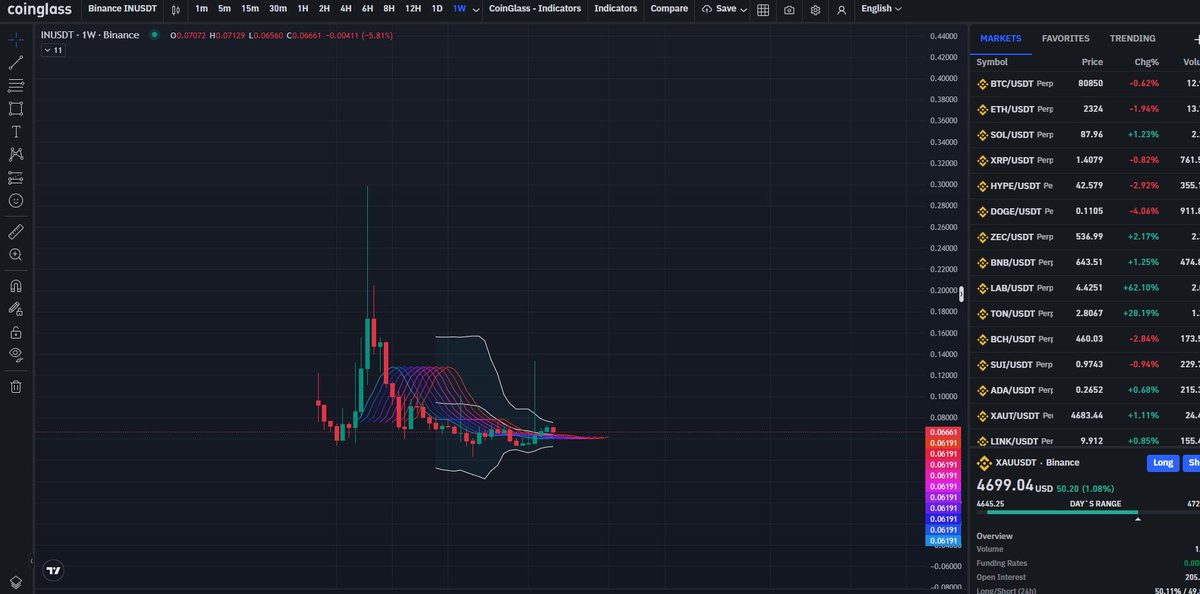The height and width of the screenshot is (594, 1200).
Task: Click the green market status dot
Action: 153,35
